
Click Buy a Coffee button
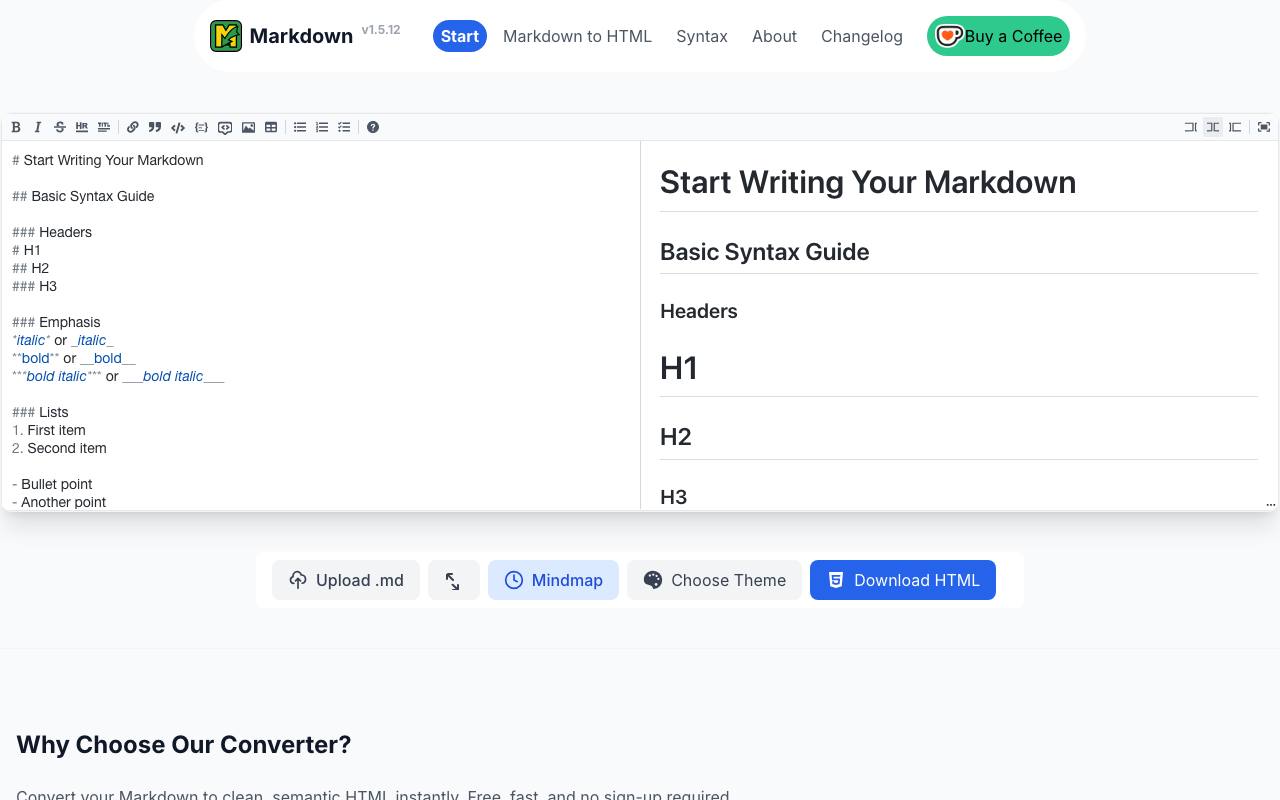pyautogui.click(x=998, y=36)
